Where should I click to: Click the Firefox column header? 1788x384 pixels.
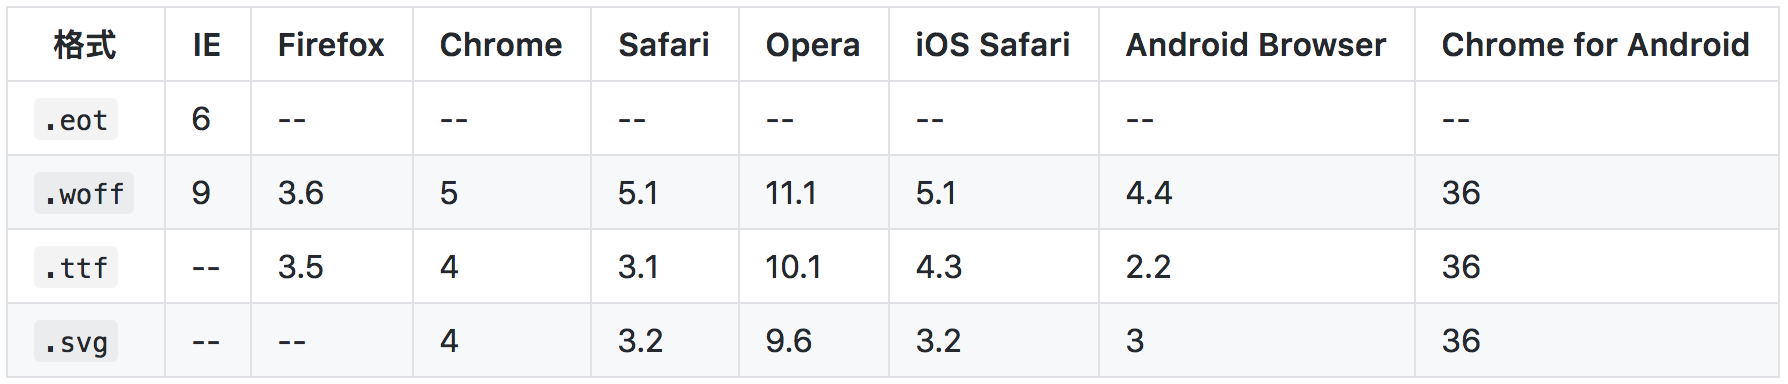click(331, 45)
